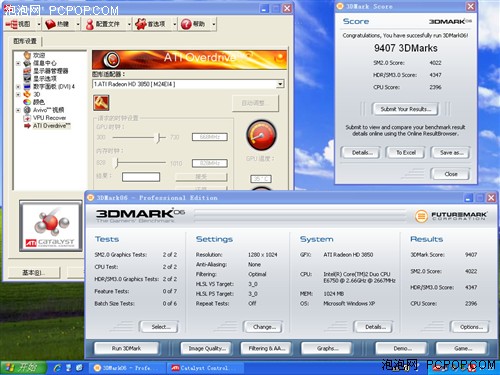Switch to Catalyst Control taskbar button
500x375 pixels.
click(204, 368)
